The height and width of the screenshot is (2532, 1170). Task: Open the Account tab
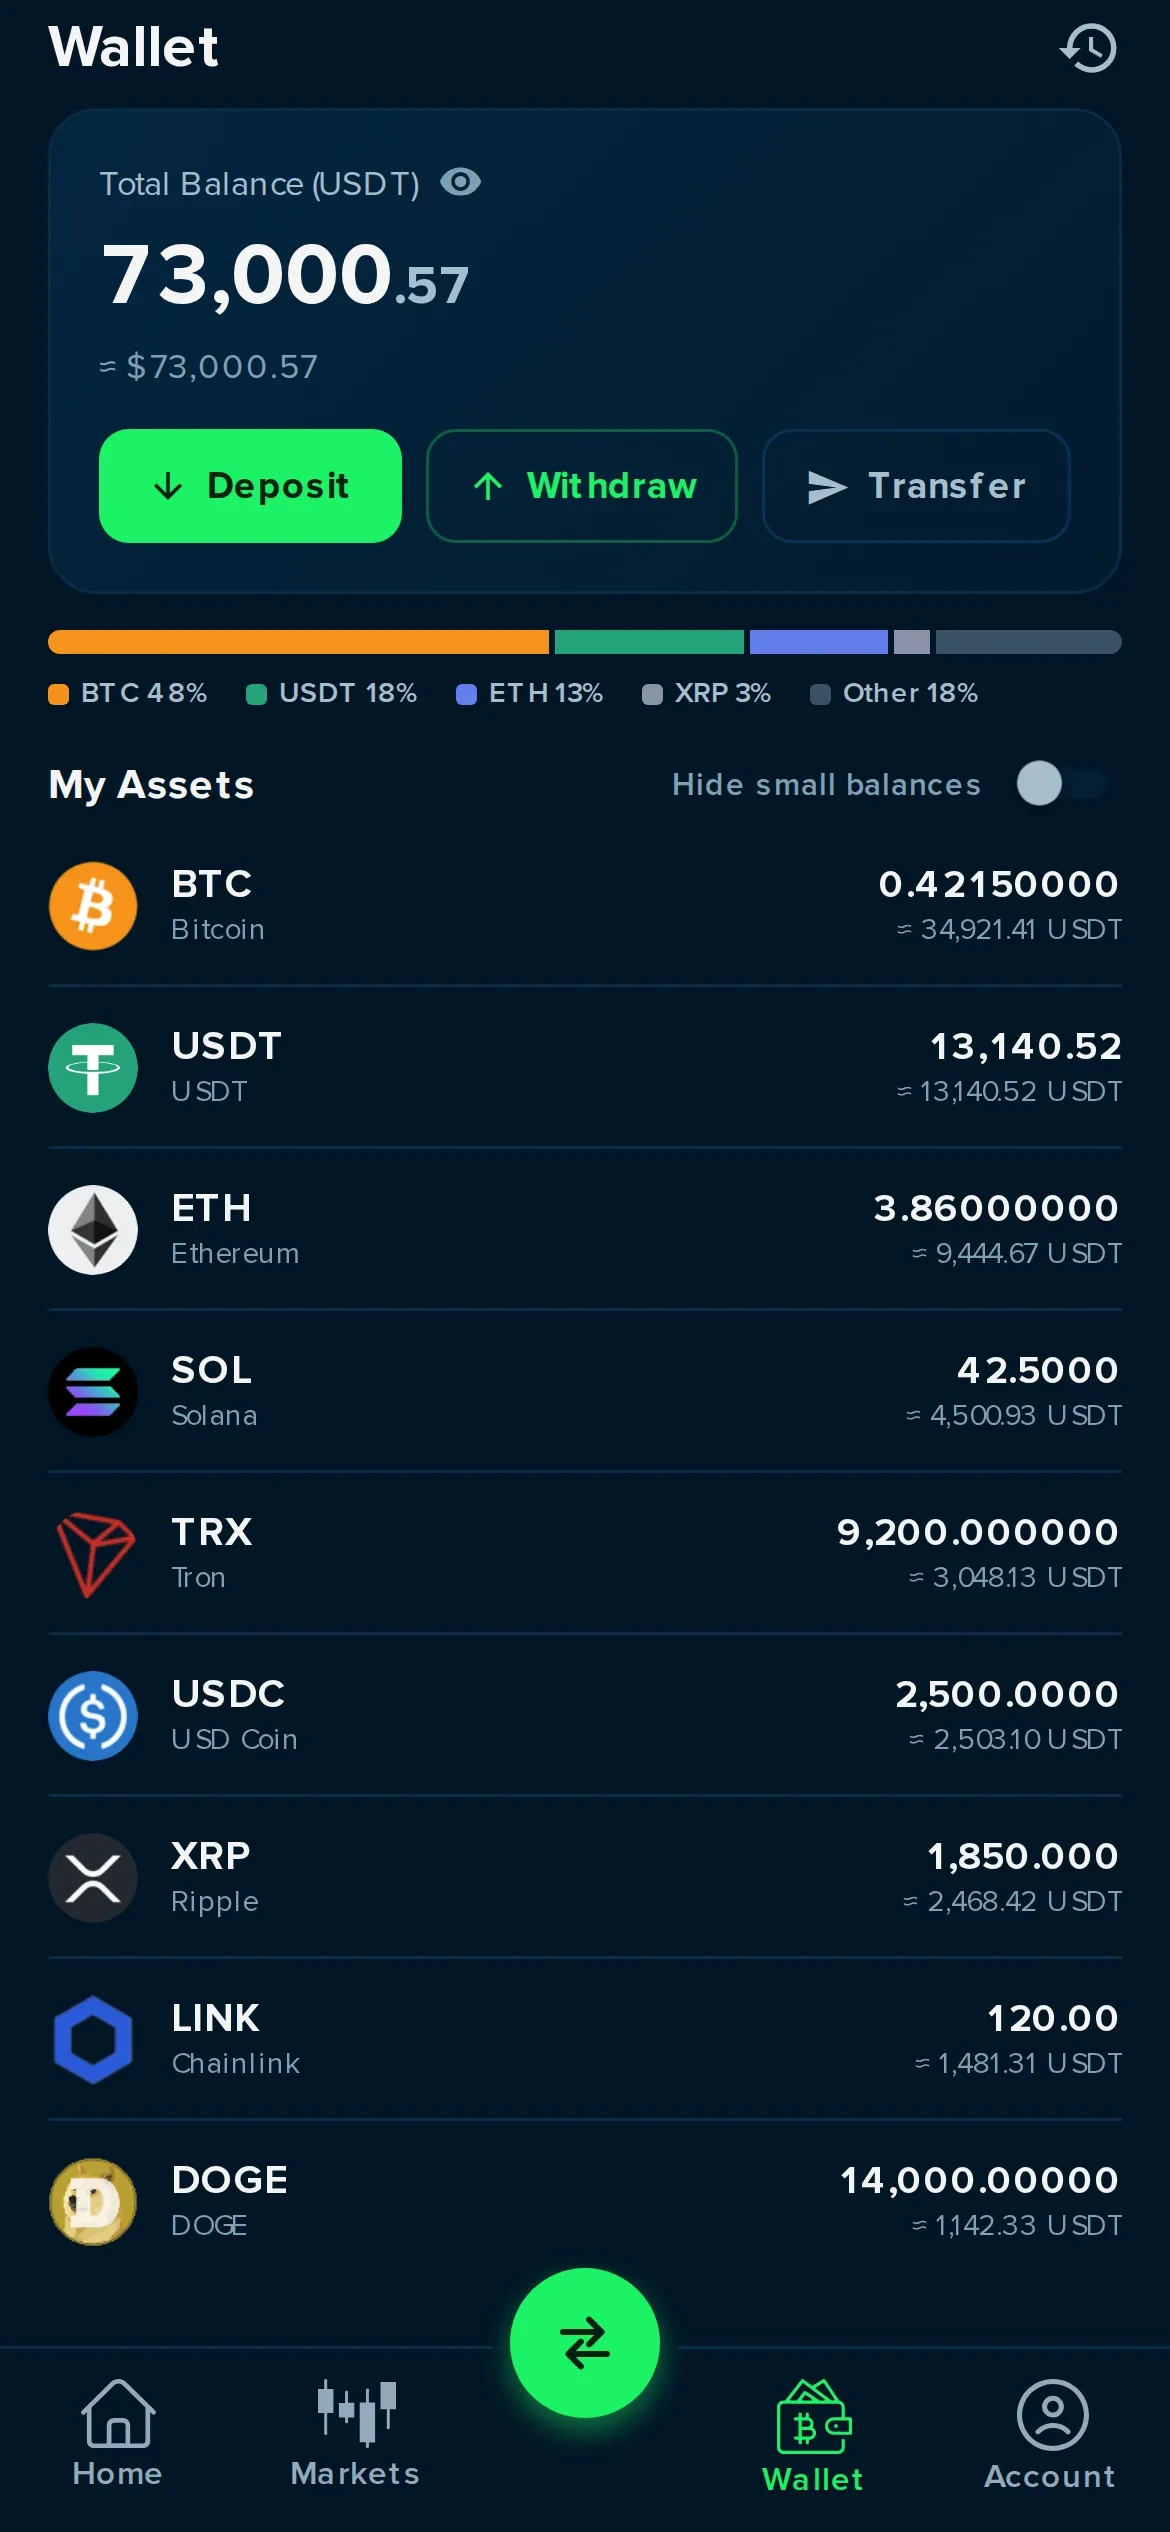(x=1050, y=2433)
